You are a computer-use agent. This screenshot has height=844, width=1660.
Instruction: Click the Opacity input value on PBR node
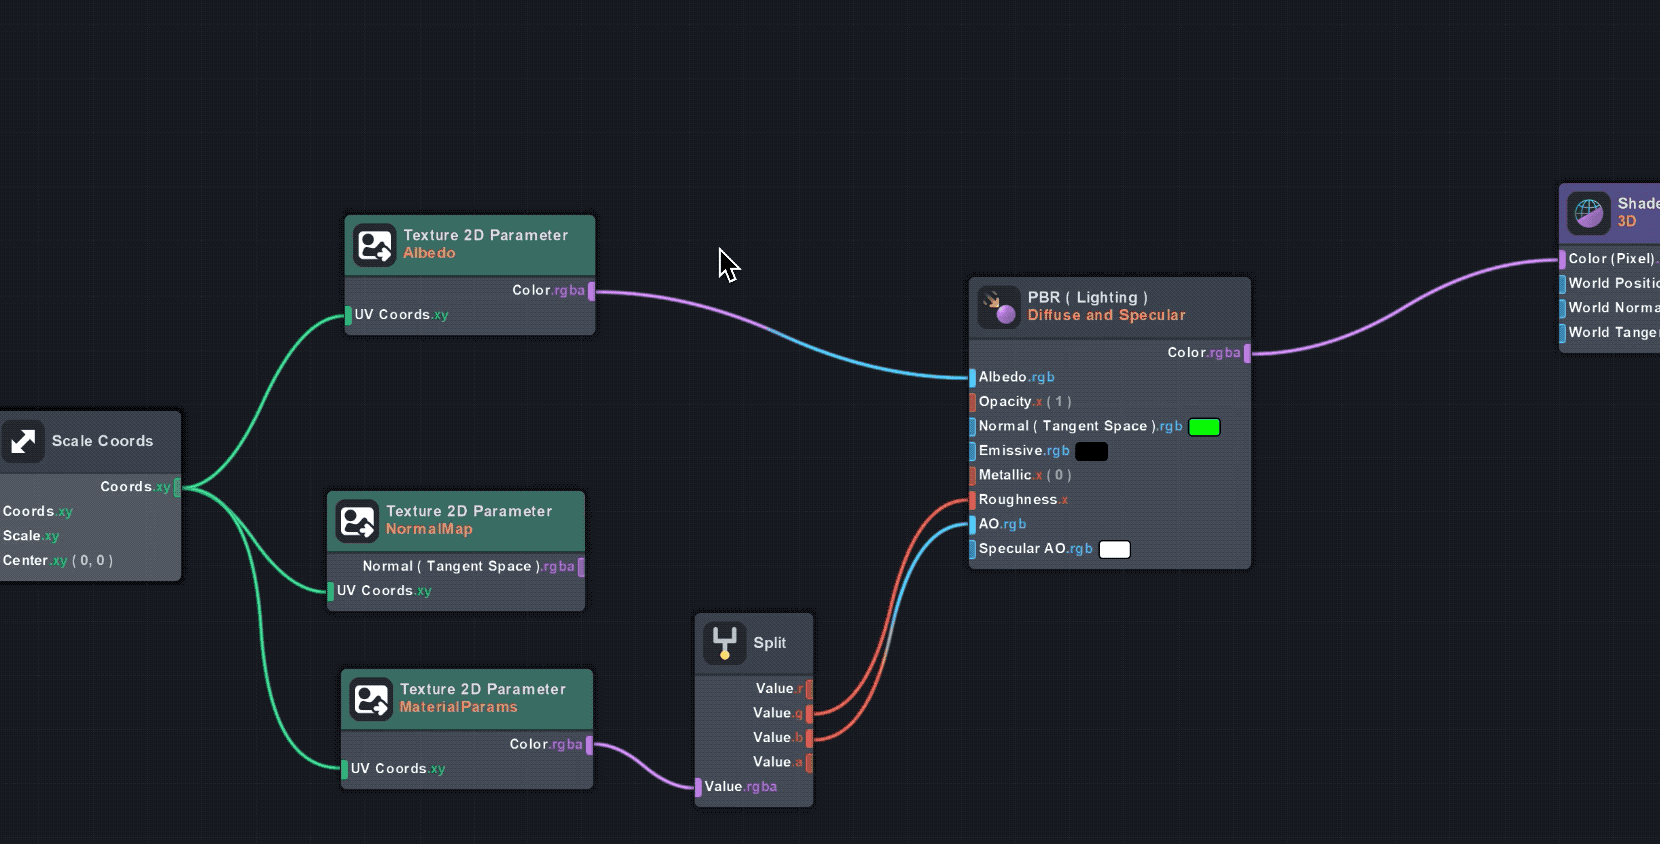click(x=1059, y=402)
